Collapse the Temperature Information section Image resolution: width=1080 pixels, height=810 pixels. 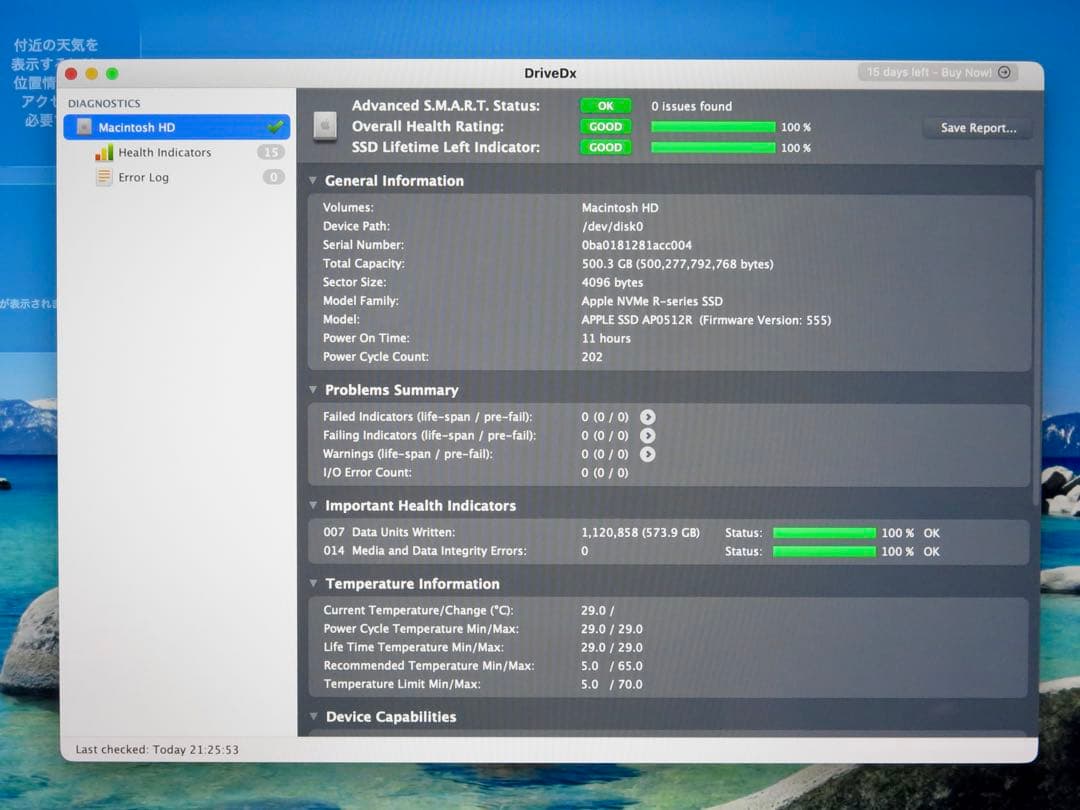[313, 584]
